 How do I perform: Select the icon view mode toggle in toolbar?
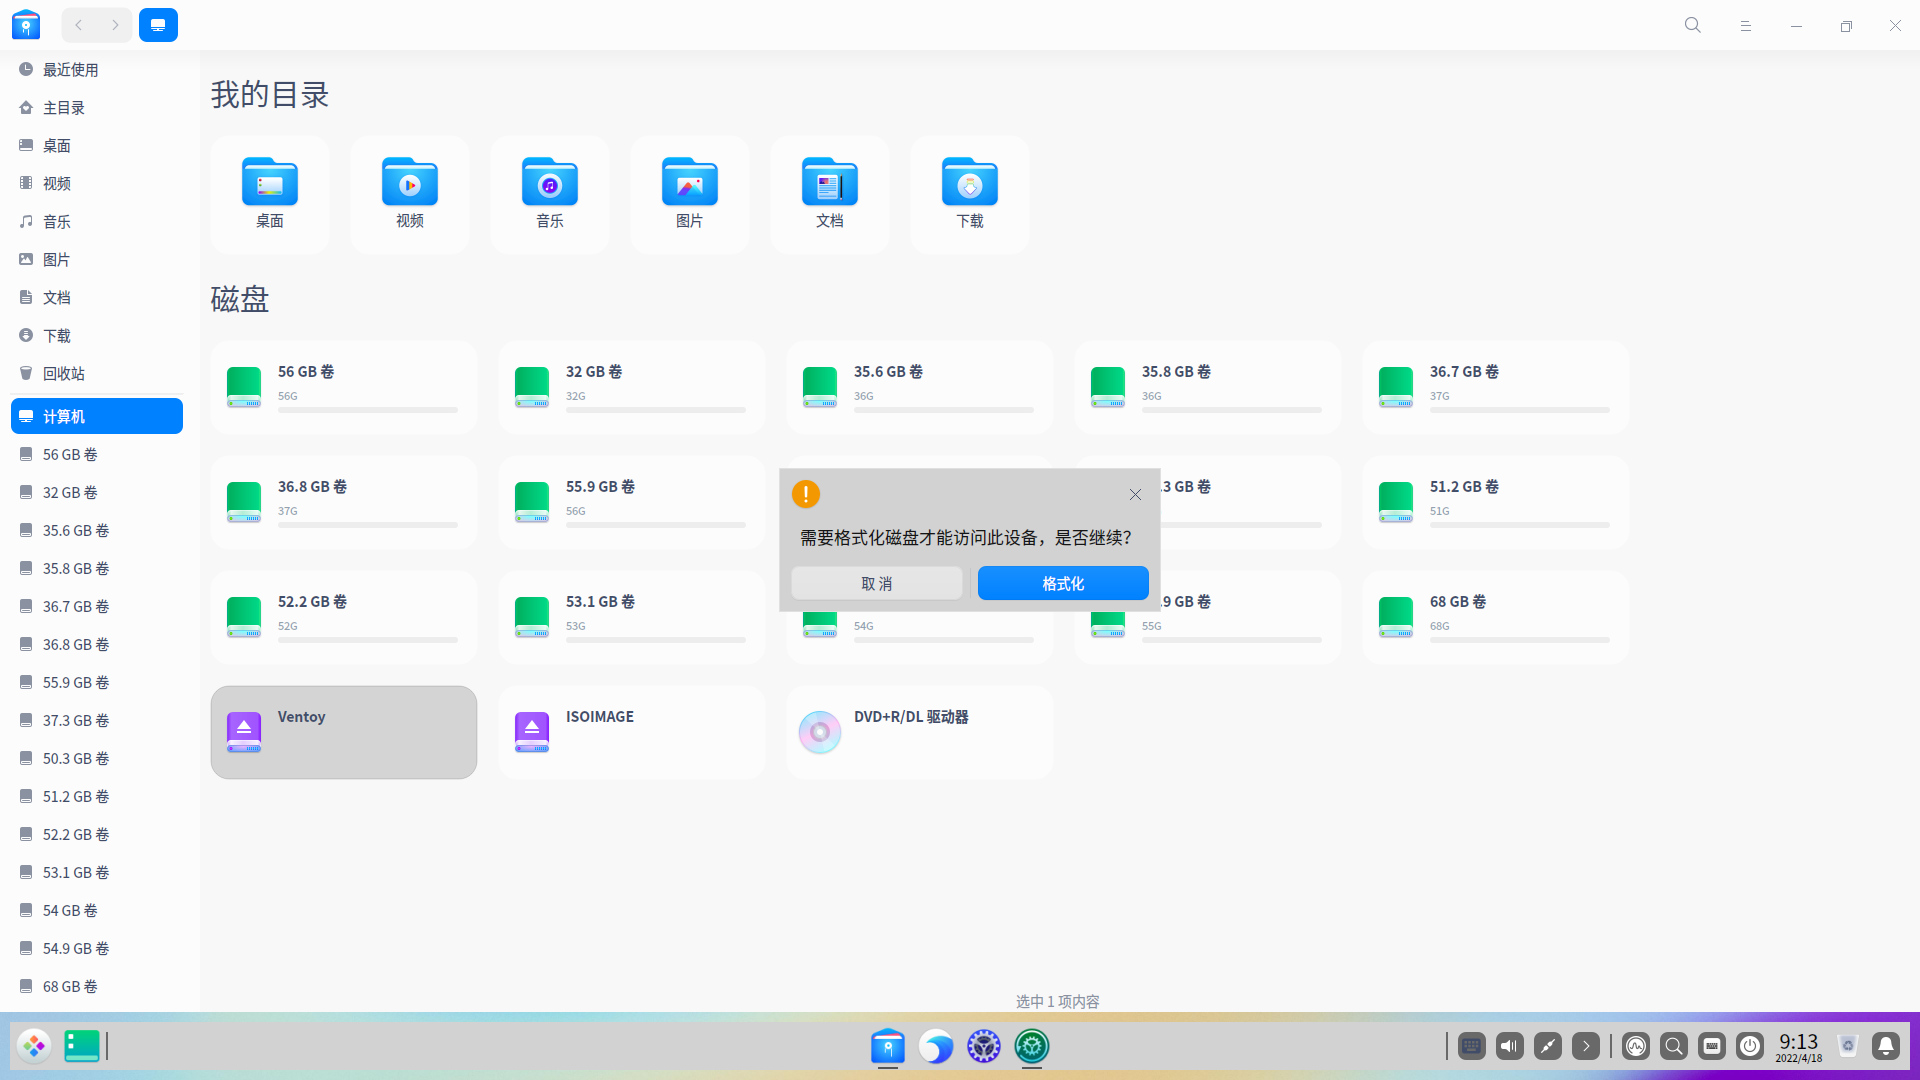pyautogui.click(x=158, y=24)
